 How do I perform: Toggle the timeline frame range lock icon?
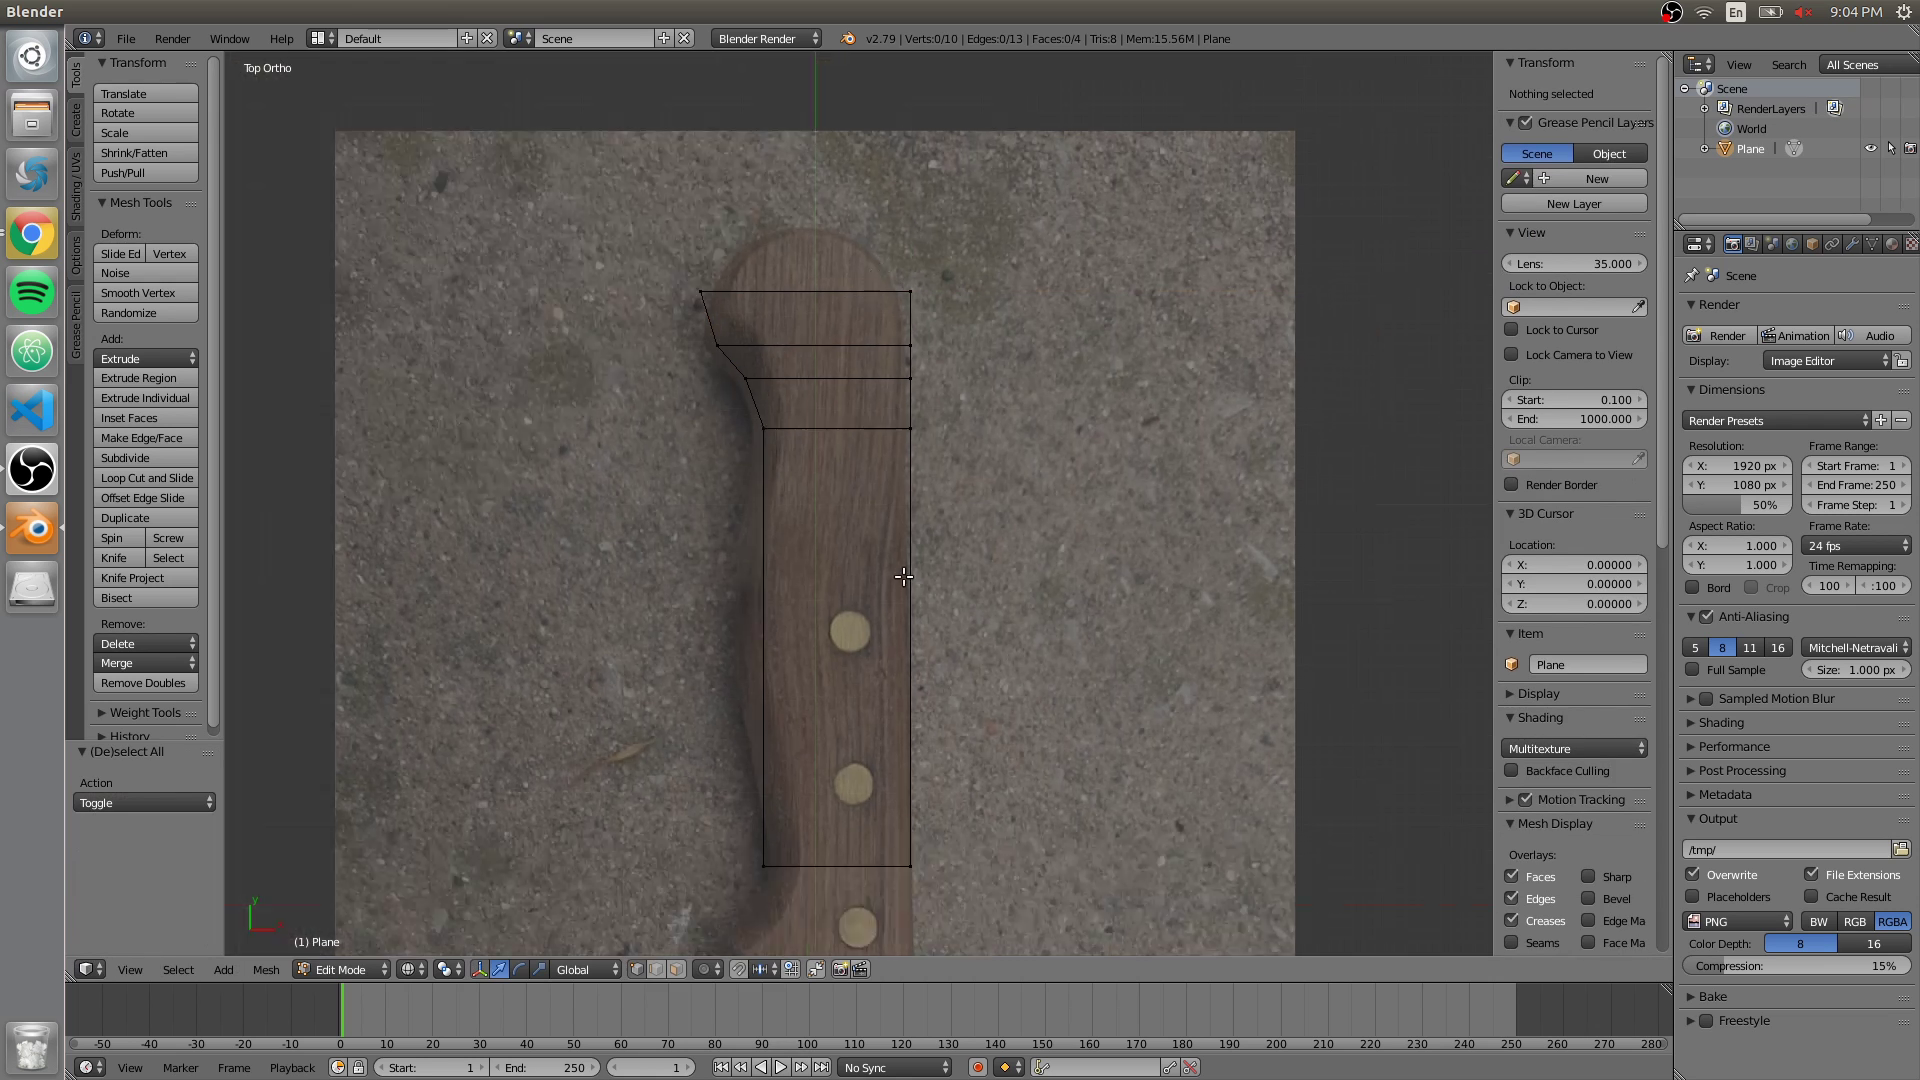pos(358,1068)
